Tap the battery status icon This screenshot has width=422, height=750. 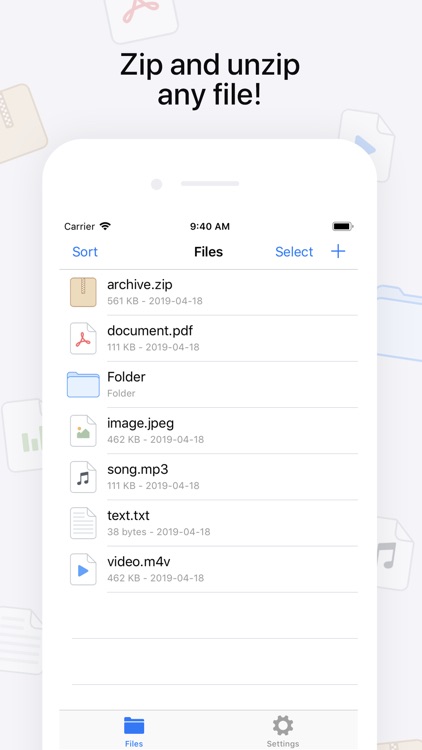[343, 226]
